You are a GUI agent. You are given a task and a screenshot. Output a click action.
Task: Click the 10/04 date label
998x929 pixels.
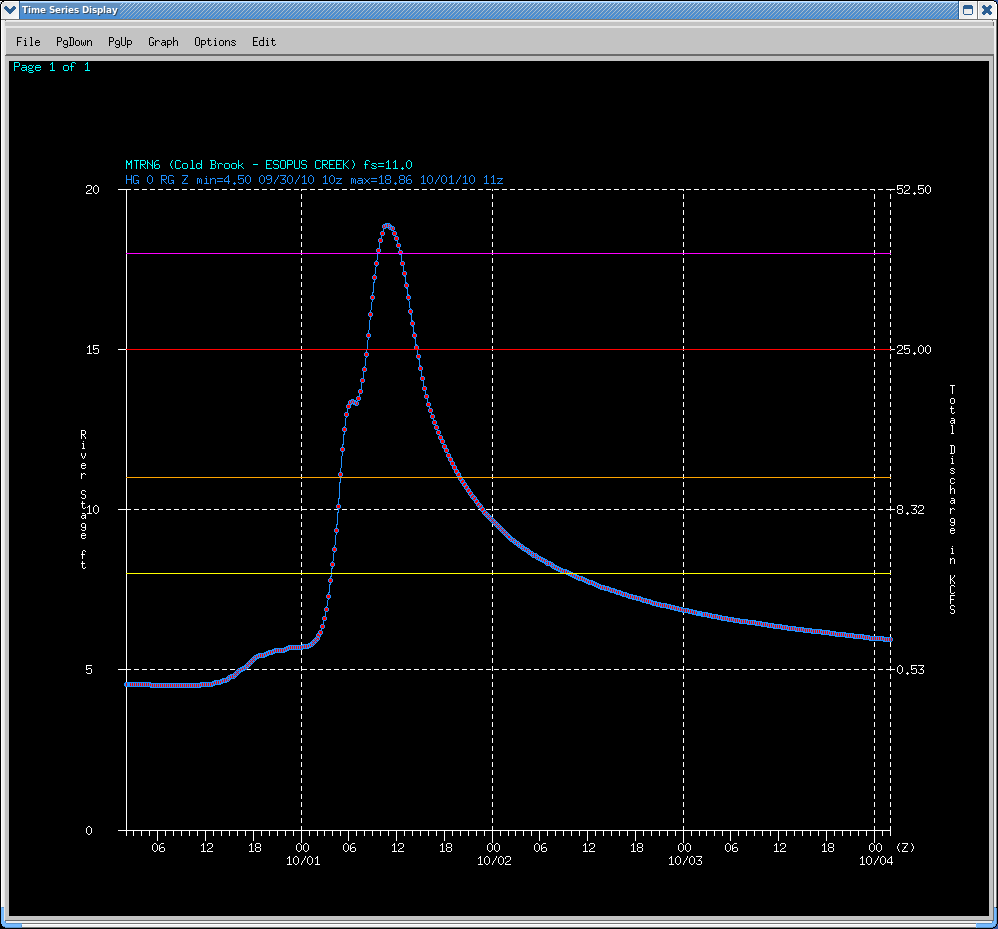[x=876, y=861]
